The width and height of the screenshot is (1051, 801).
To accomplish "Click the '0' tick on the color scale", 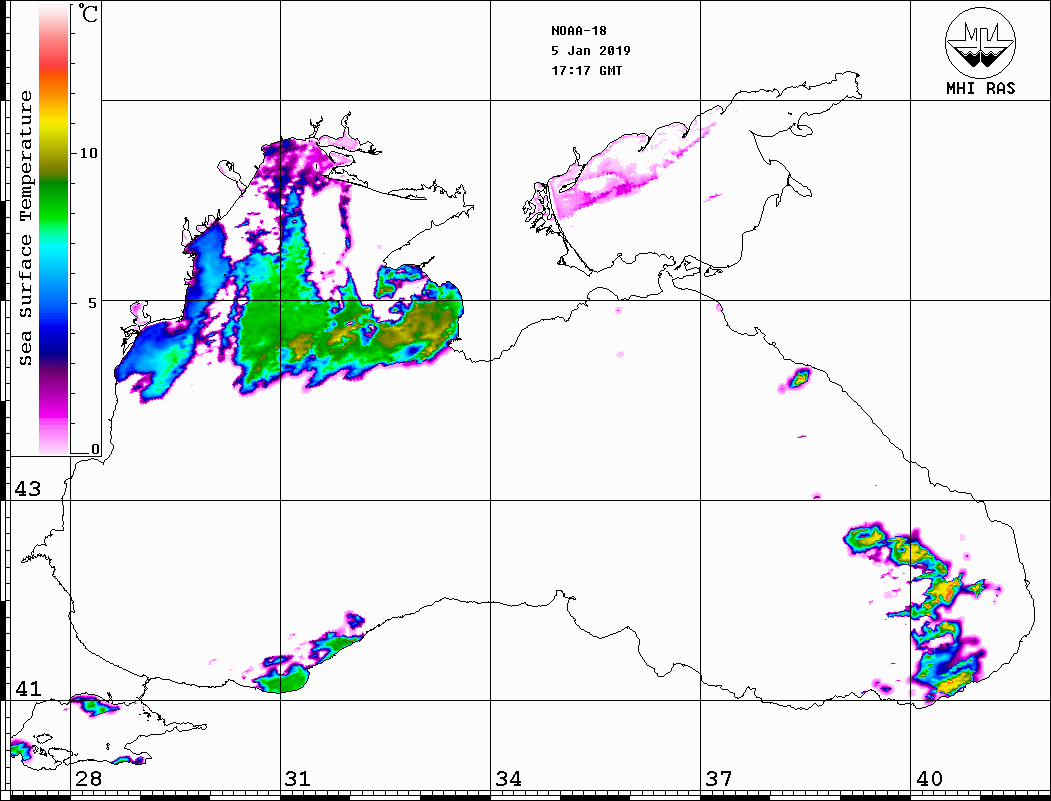I will (x=95, y=449).
